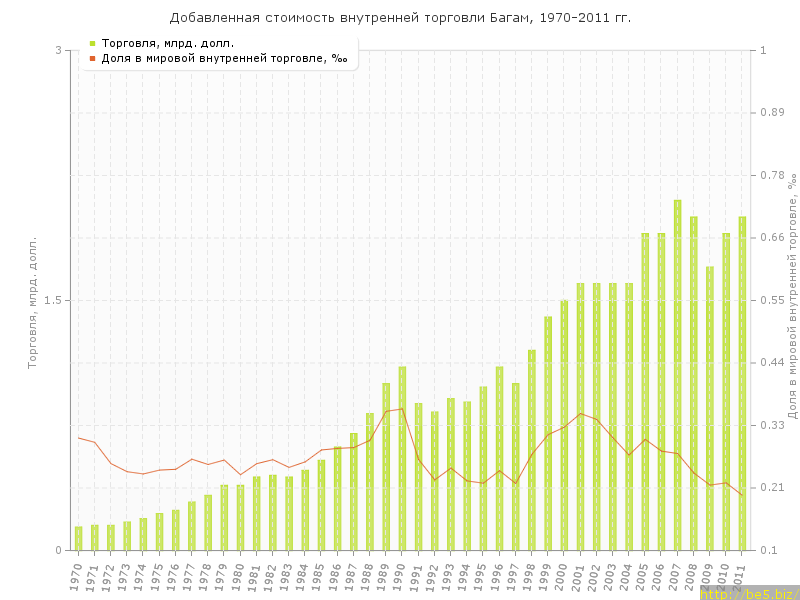800x600 pixels.
Task: Click the orange Доля legend marker
Action: [x=92, y=58]
